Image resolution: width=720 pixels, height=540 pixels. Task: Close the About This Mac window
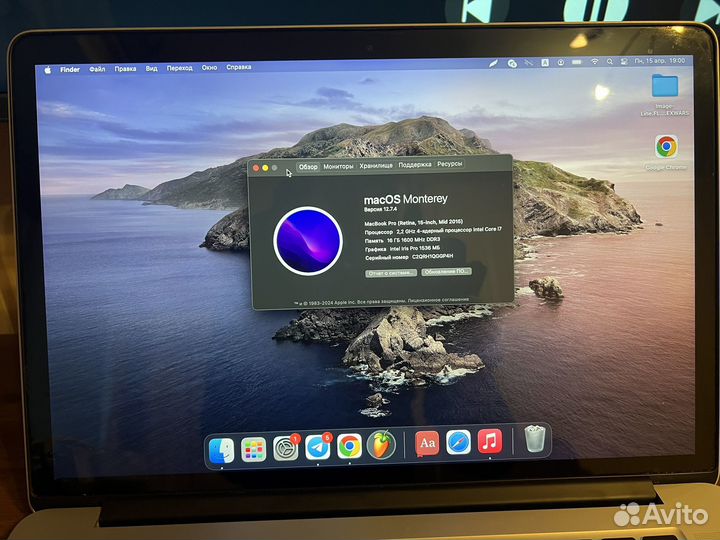(x=256, y=169)
